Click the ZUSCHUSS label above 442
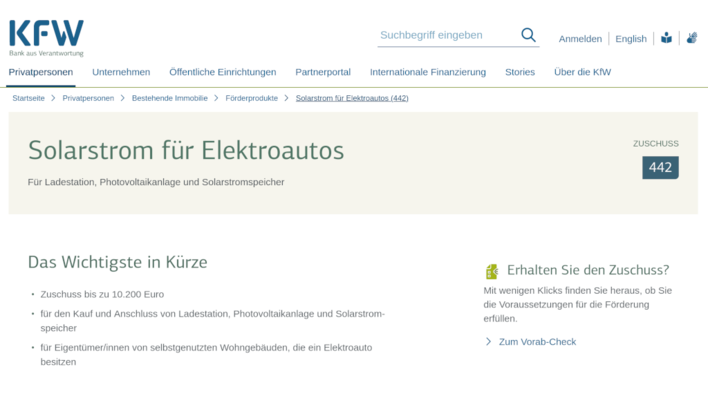 (656, 144)
